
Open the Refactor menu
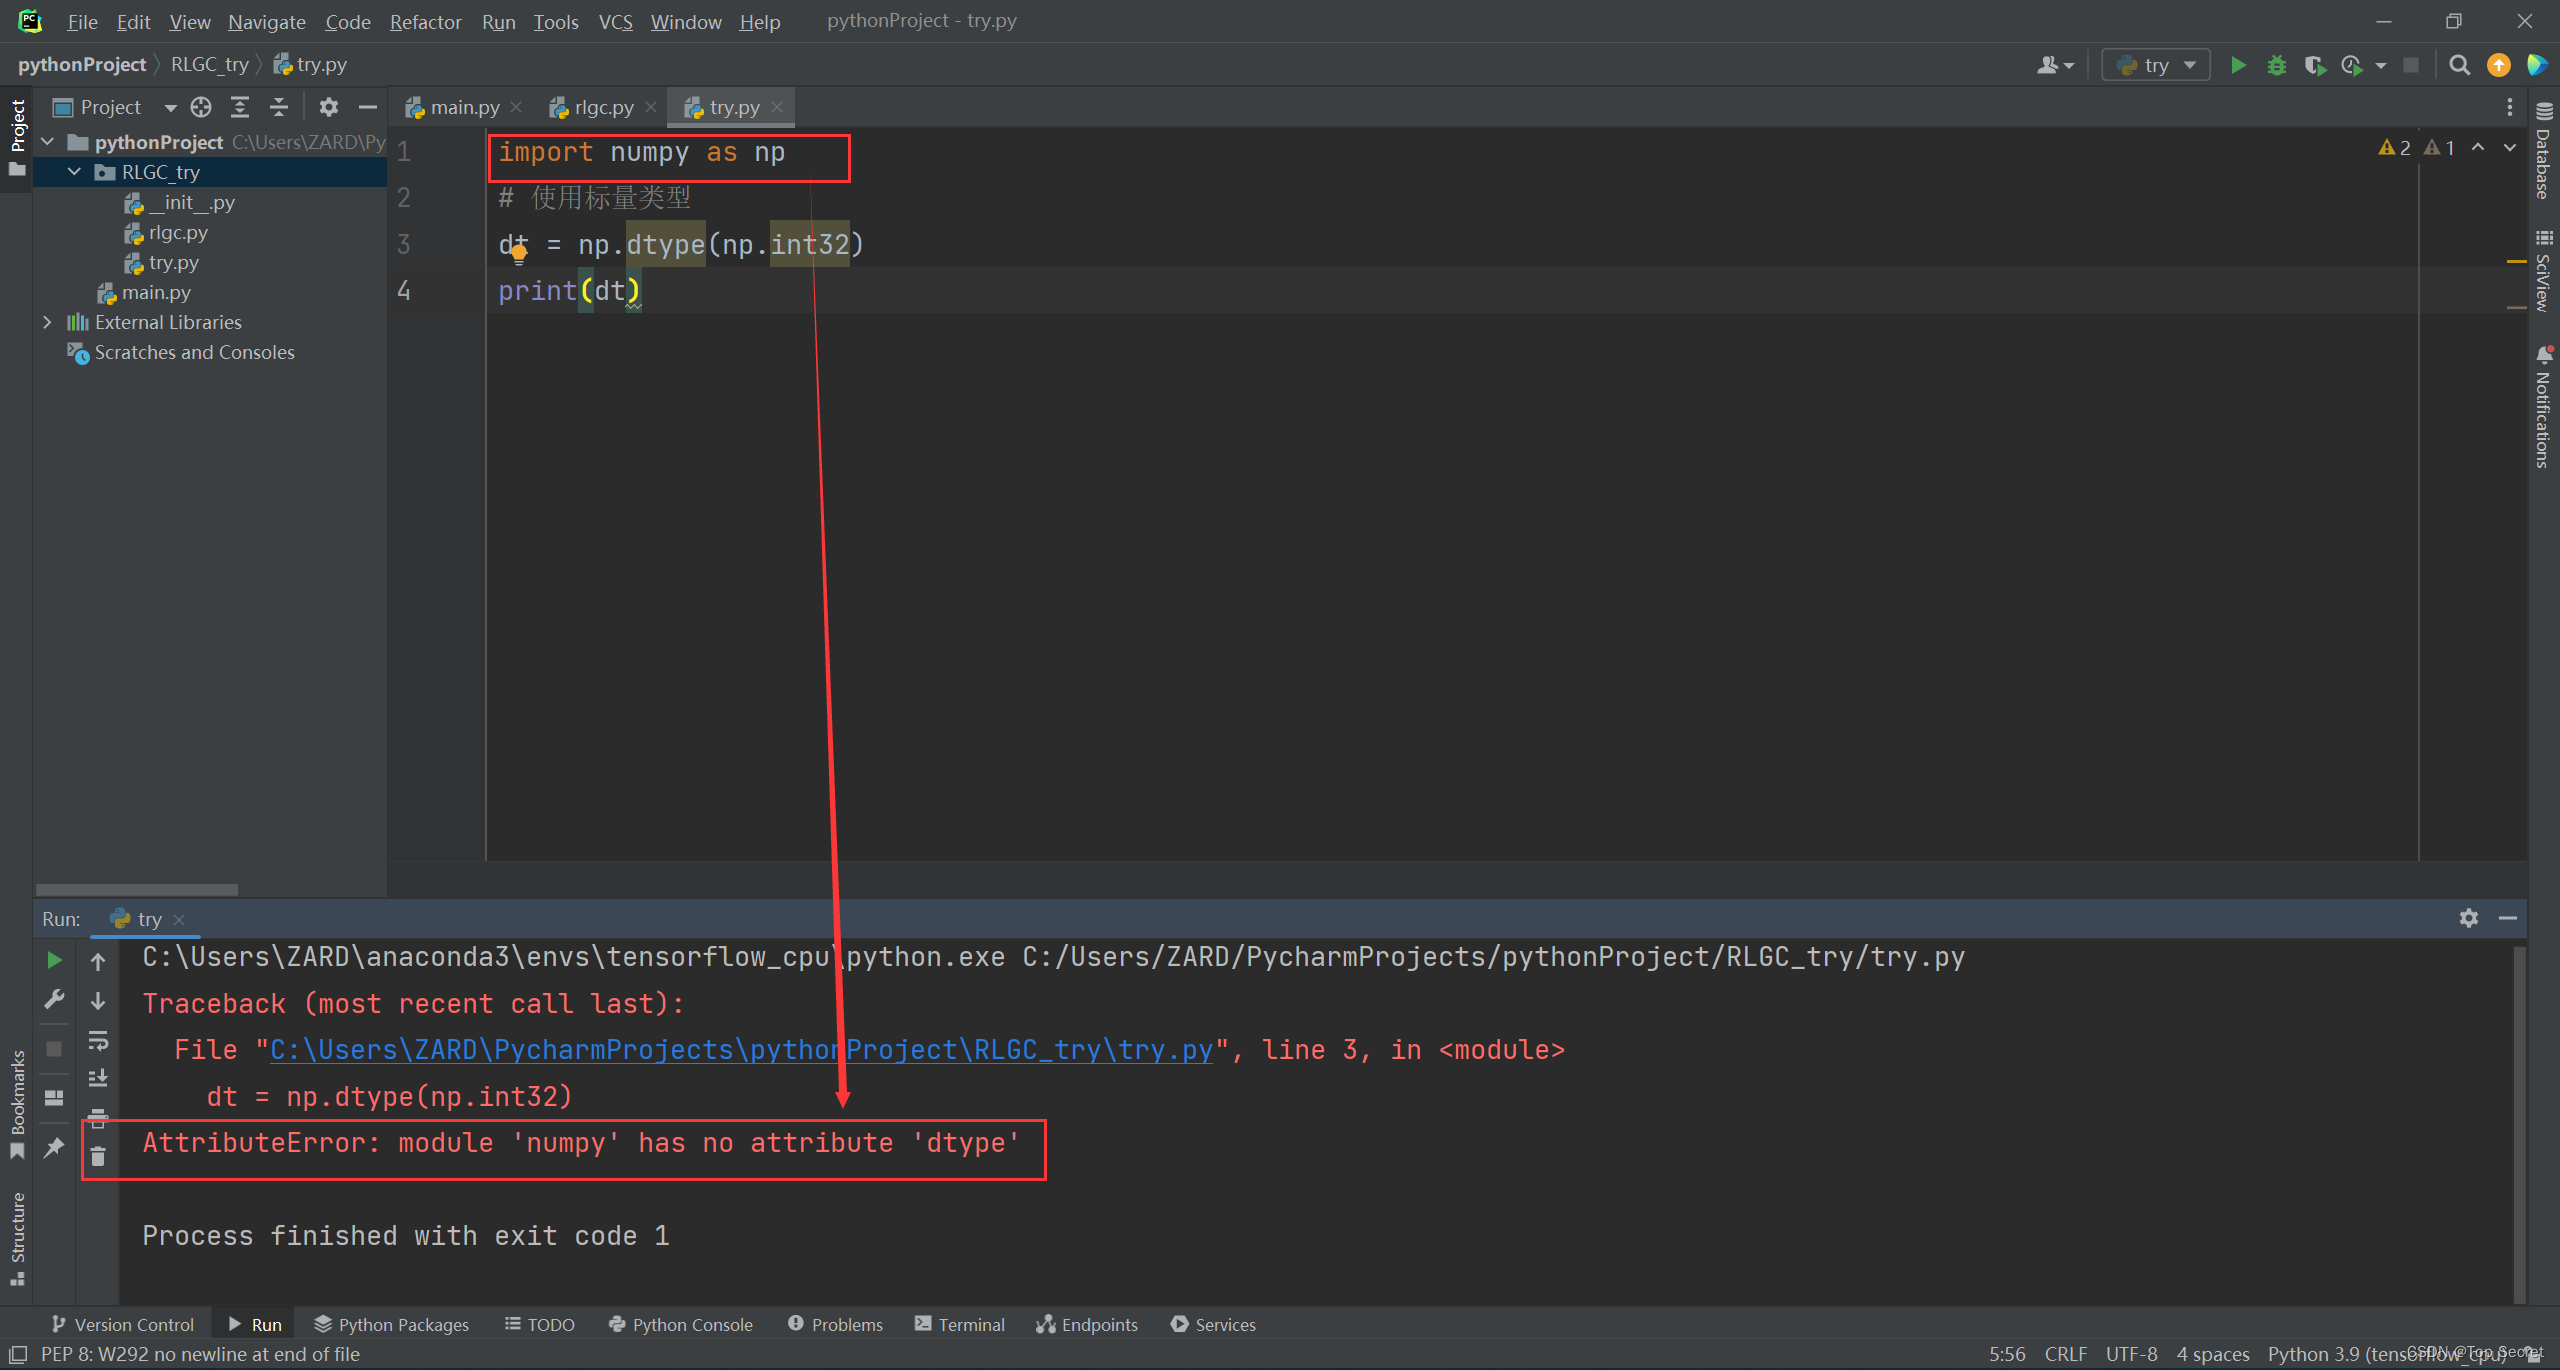tap(425, 21)
